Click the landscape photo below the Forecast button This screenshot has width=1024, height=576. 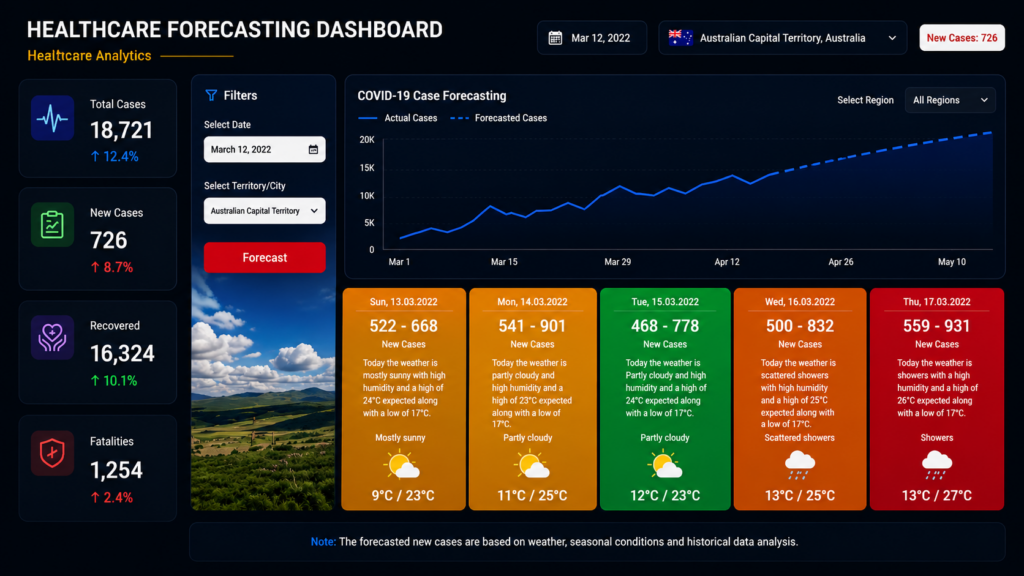click(263, 392)
